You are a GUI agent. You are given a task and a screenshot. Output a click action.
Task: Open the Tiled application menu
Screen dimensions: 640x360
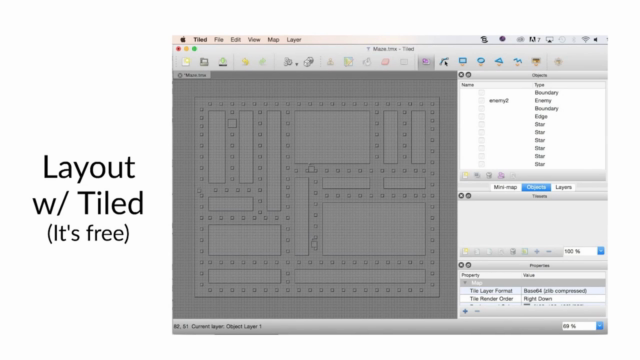tap(200, 40)
